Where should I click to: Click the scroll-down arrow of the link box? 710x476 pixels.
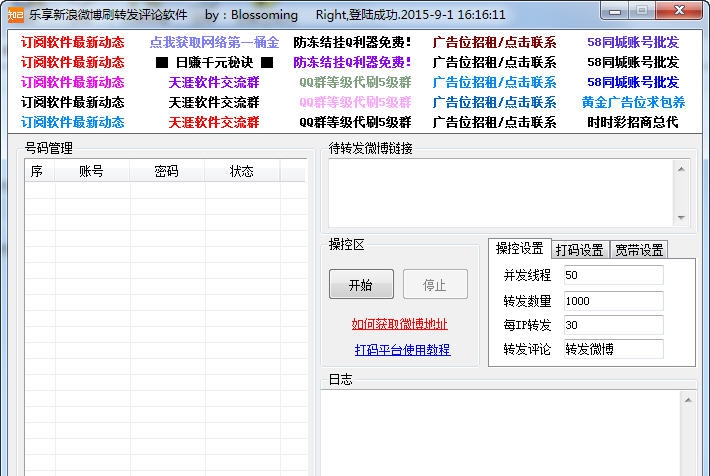coord(681,218)
